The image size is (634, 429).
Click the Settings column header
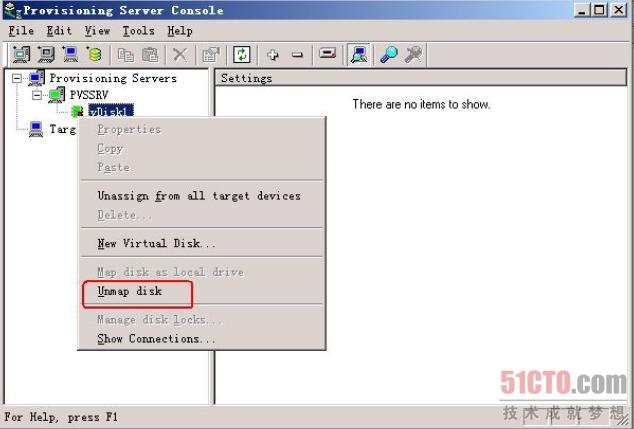point(421,78)
